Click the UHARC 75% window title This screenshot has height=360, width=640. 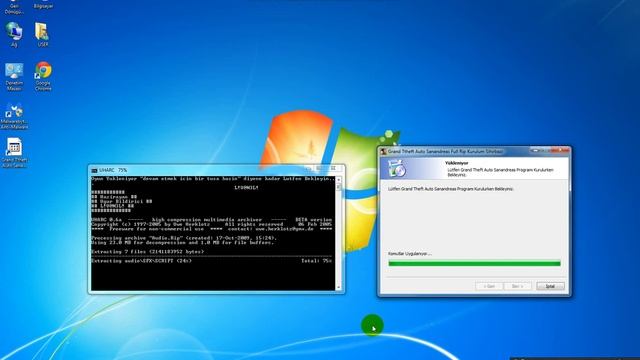click(x=113, y=170)
